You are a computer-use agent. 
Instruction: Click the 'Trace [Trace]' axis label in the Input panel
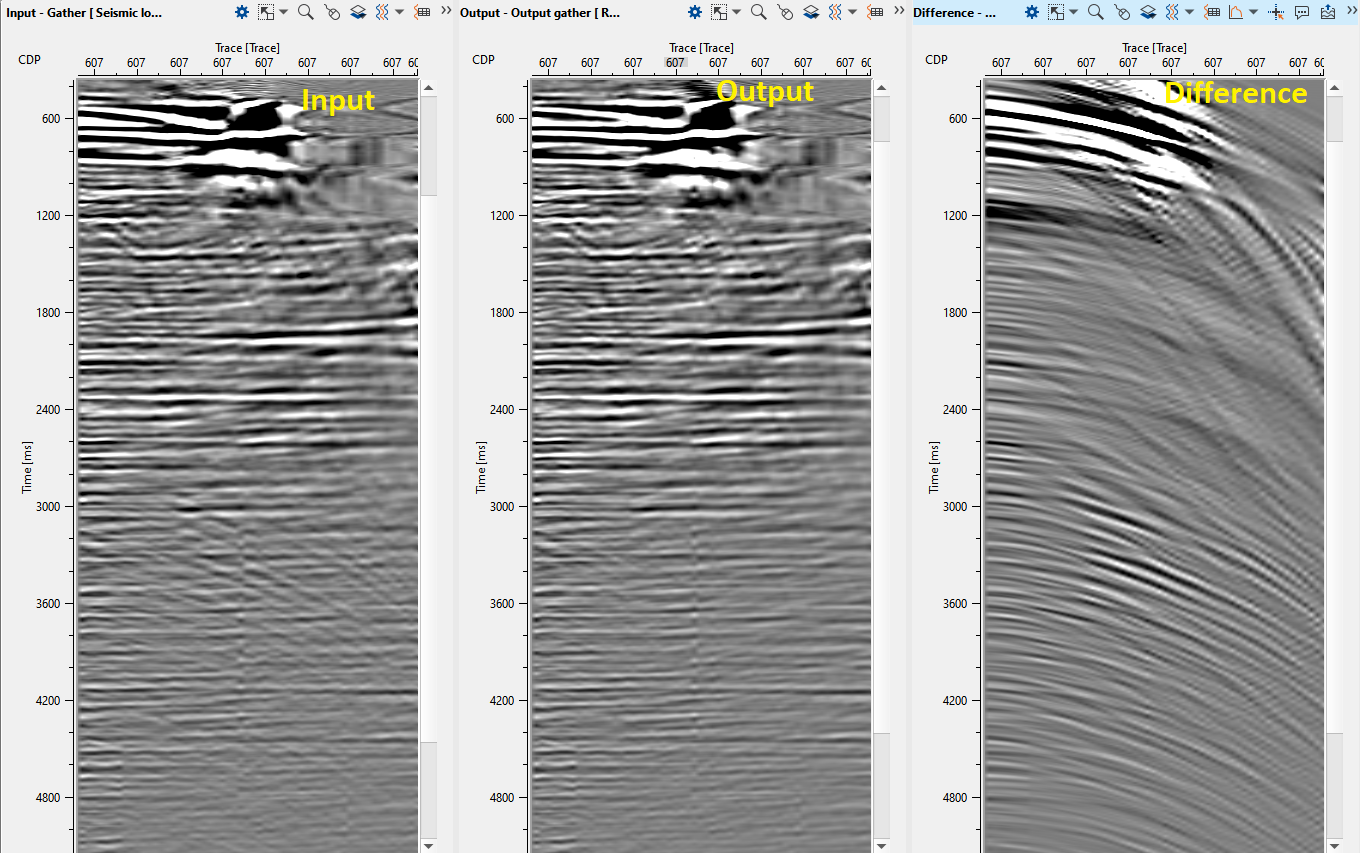(x=247, y=47)
